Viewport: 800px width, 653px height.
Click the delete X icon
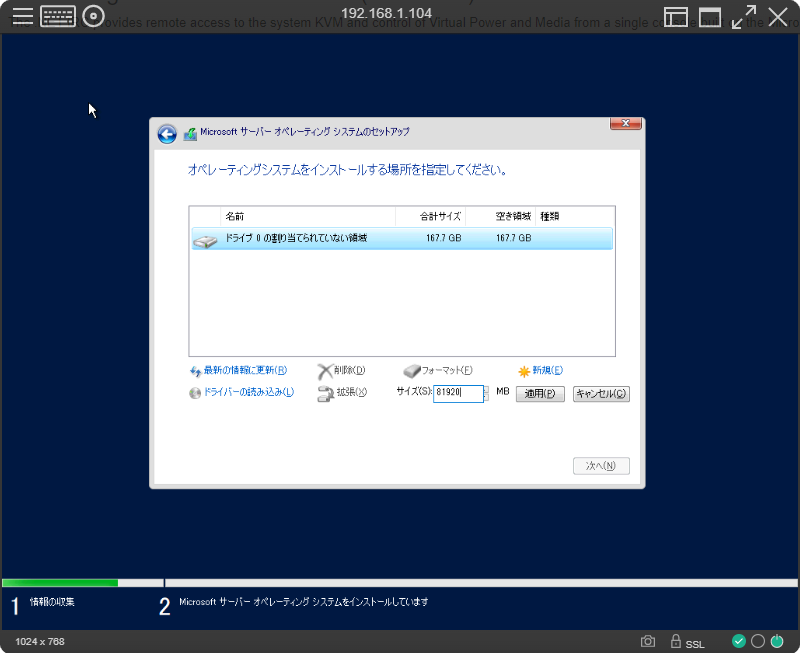[x=324, y=371]
